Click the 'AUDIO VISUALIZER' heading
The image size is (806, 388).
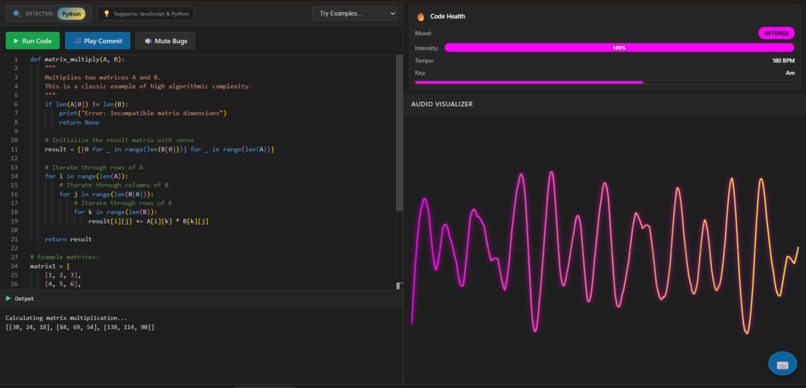(442, 104)
